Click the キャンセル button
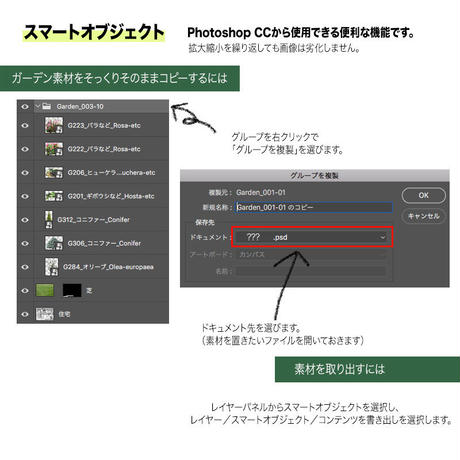Screen dimensions: 460x460 (x=423, y=216)
